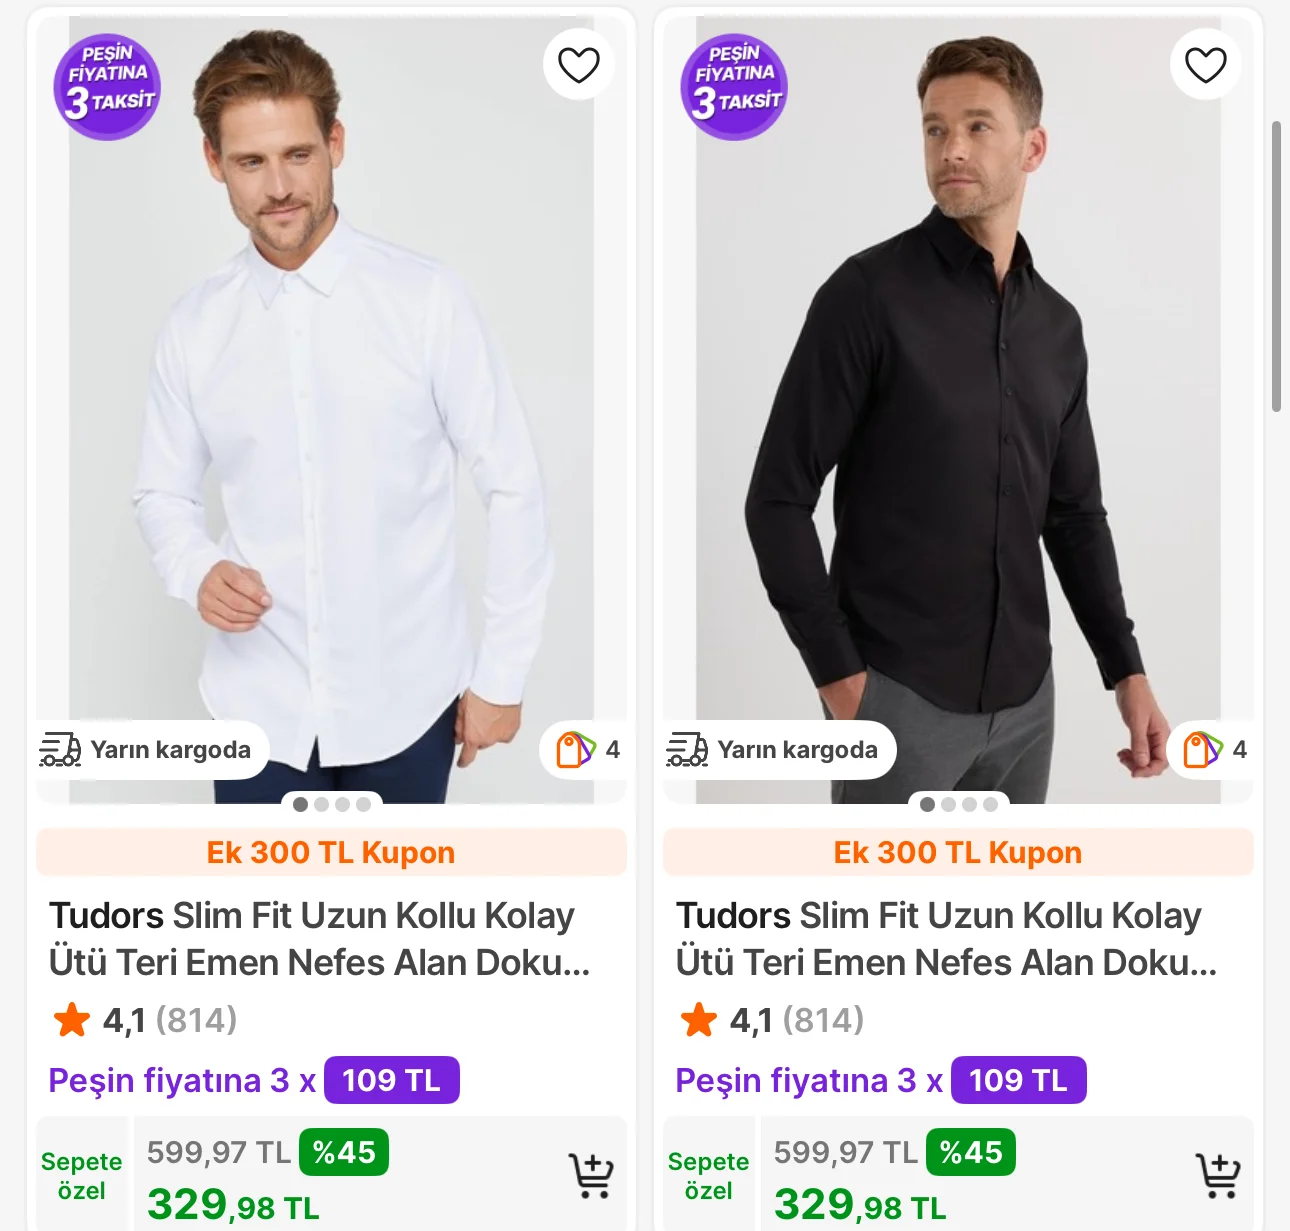Favorite the black shirt with heart icon

[x=1205, y=65]
